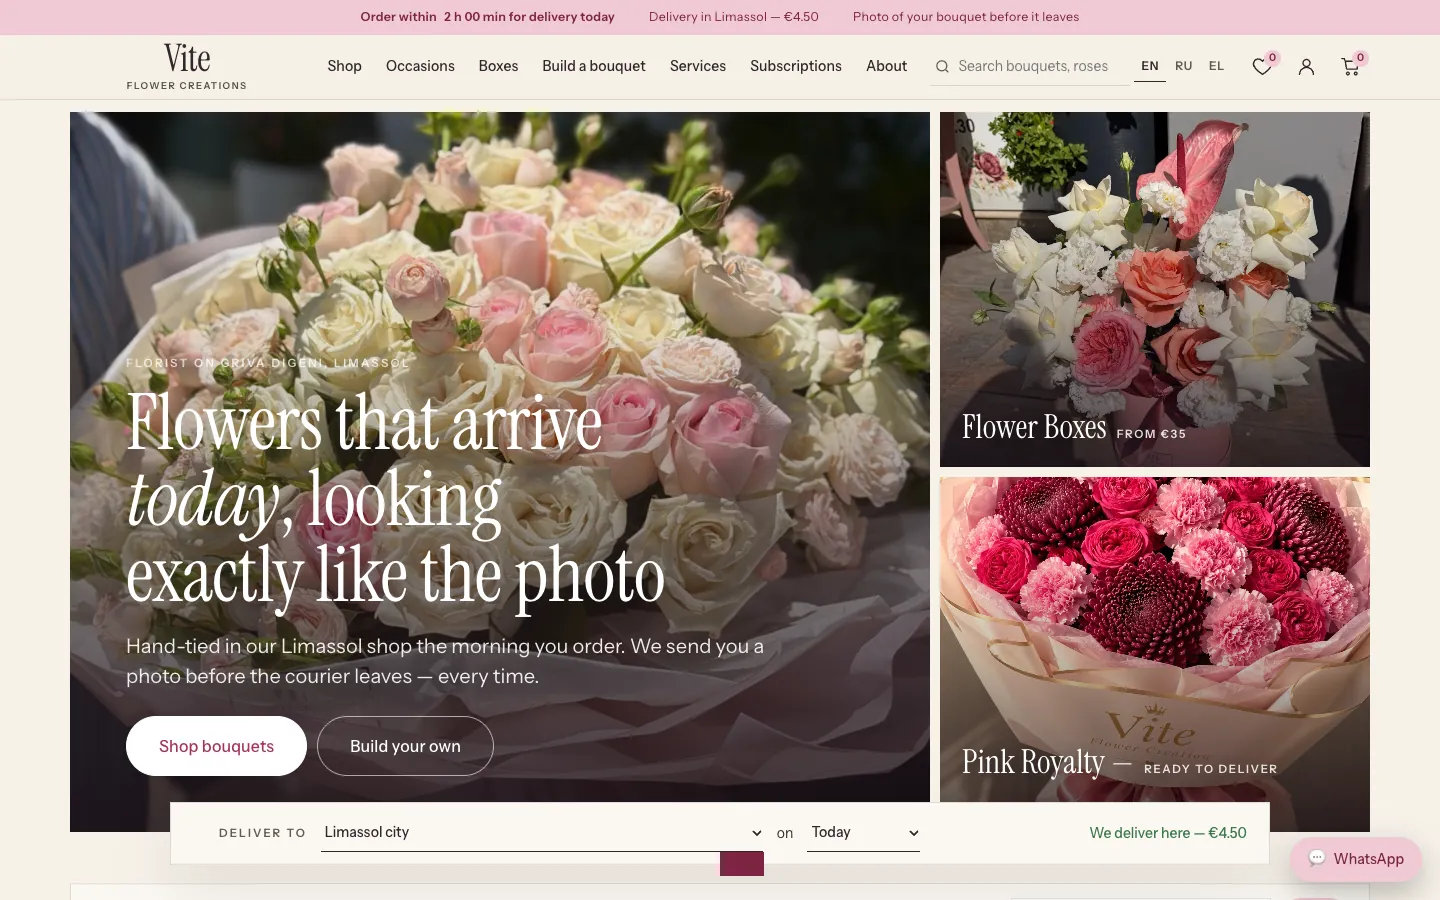Viewport: 1440px width, 900px height.
Task: Open the Shop menu
Action: coord(344,66)
